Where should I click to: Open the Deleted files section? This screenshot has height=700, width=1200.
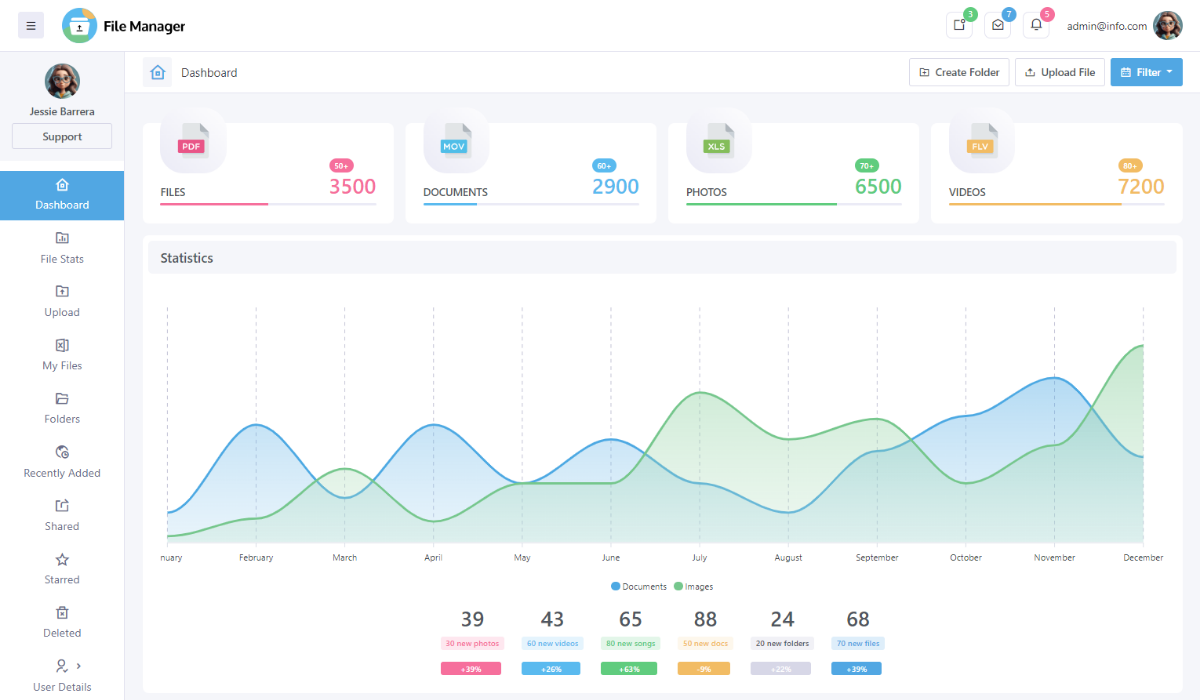pyautogui.click(x=61, y=622)
